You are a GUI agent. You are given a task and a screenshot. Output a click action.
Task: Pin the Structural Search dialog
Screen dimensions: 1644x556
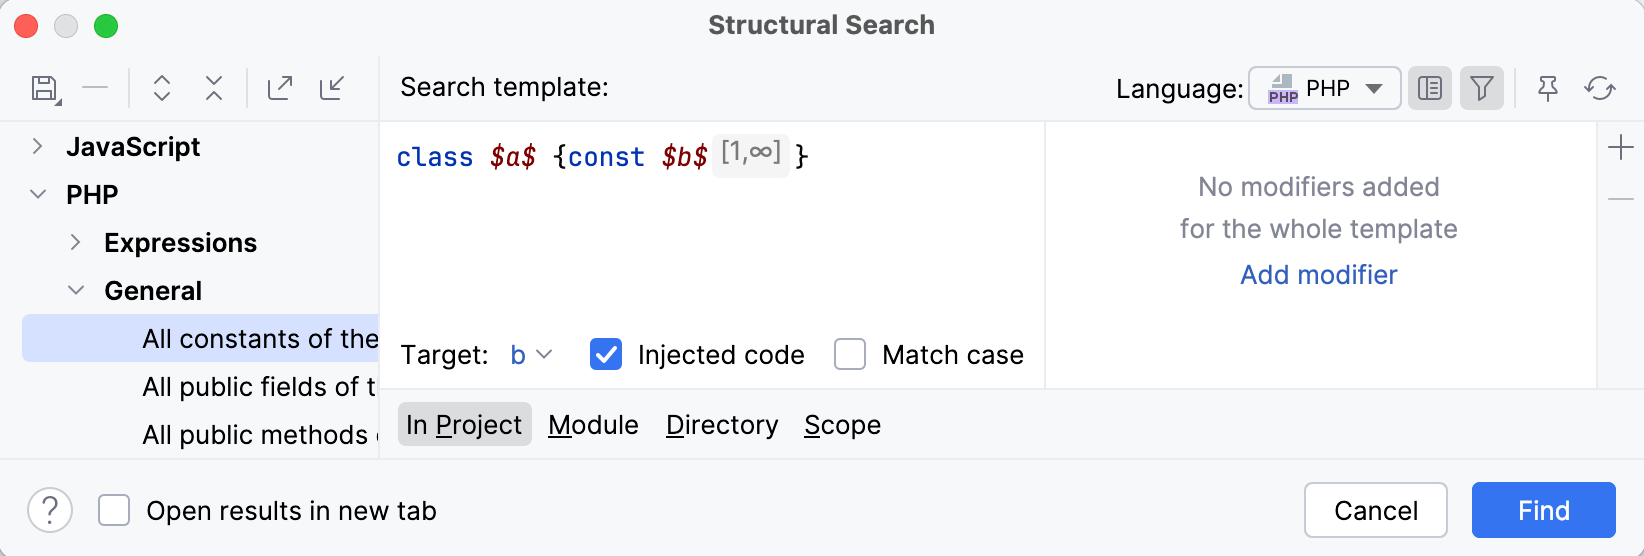[x=1548, y=89]
